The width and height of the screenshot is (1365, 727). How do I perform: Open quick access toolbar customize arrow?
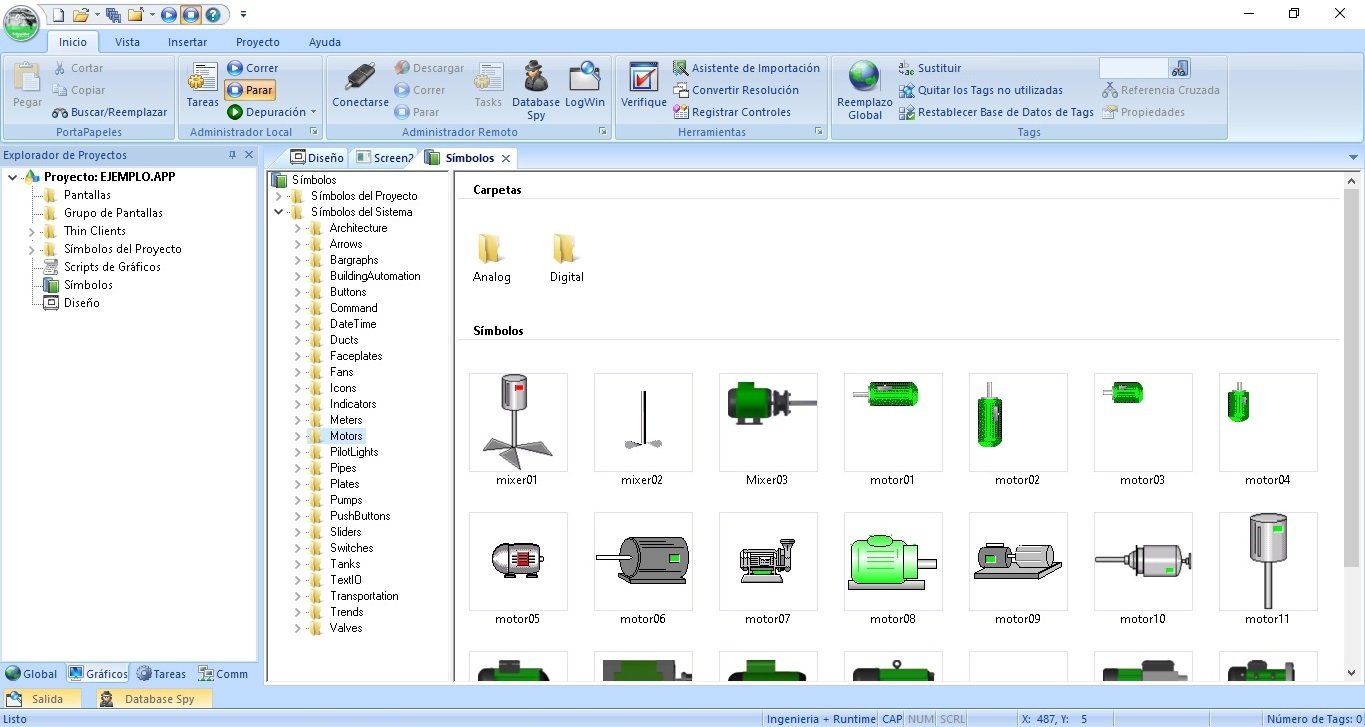[x=244, y=15]
